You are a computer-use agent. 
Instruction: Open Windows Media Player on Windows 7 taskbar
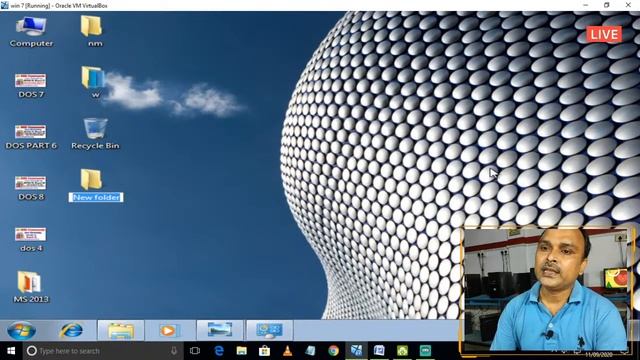coord(169,330)
